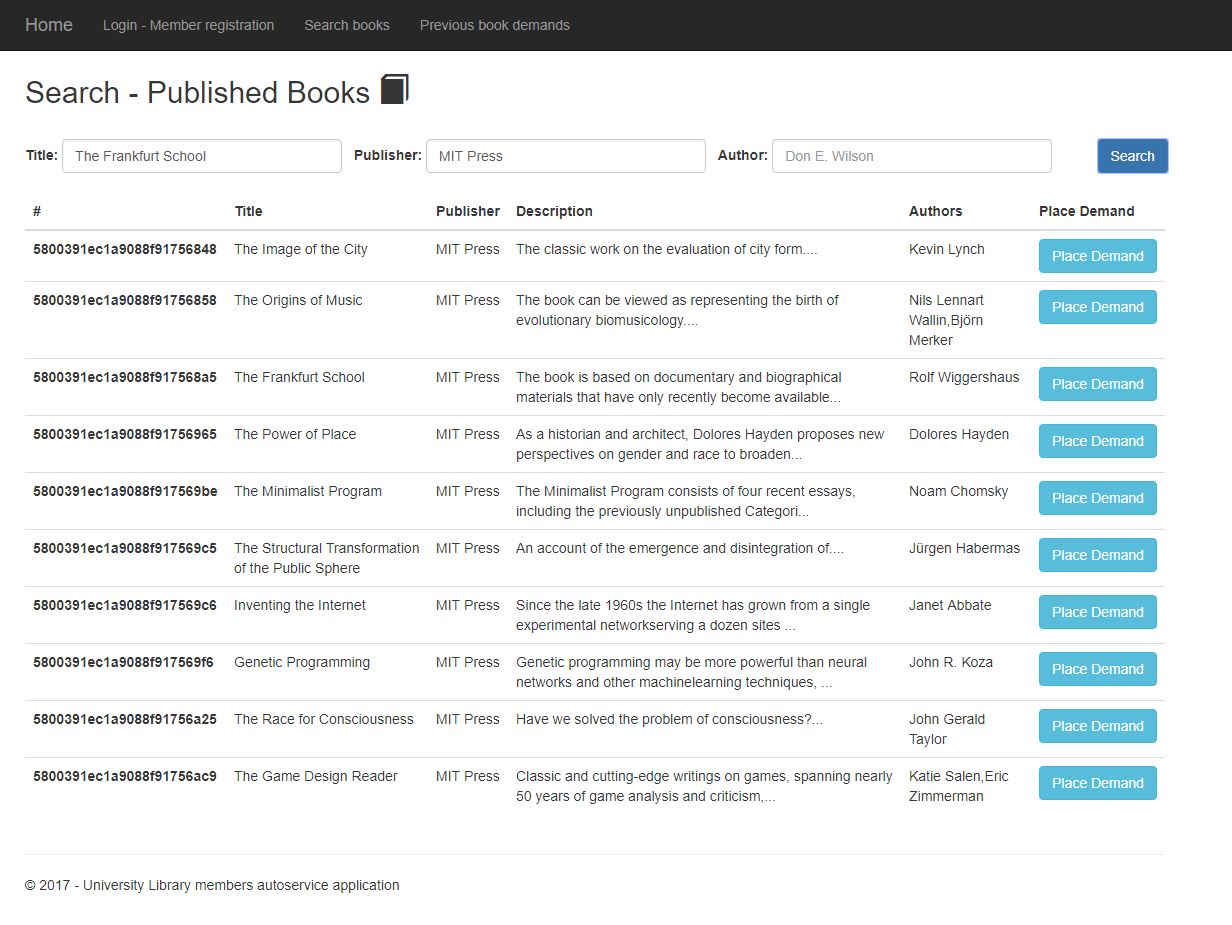Click author John R. Koza
Screen dimensions: 1232x925
[x=951, y=662]
